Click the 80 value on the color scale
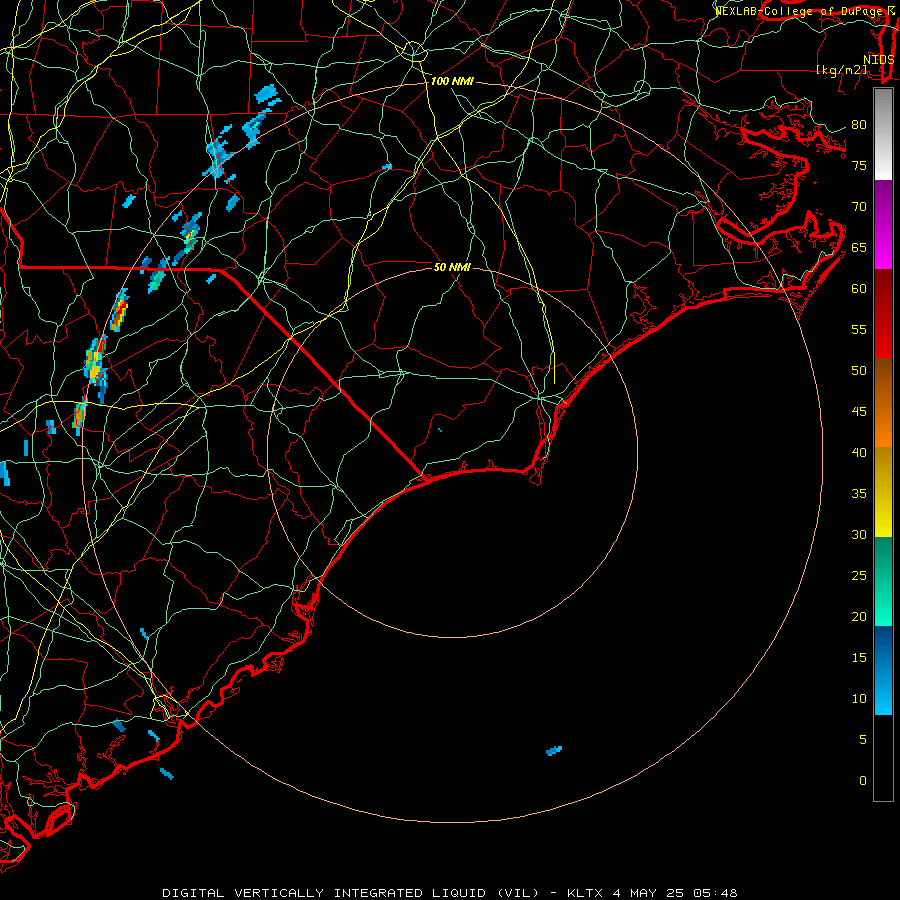 point(859,125)
